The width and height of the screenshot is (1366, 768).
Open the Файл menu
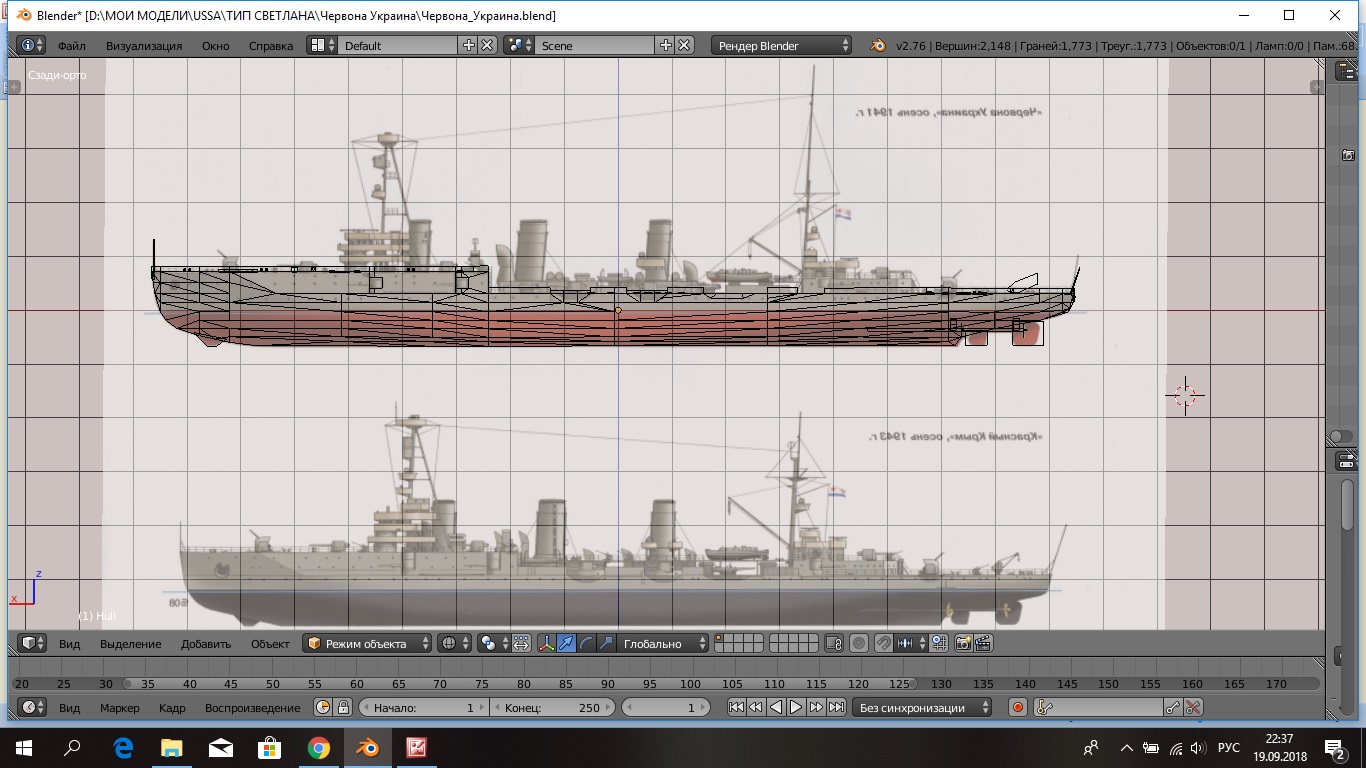(x=72, y=46)
